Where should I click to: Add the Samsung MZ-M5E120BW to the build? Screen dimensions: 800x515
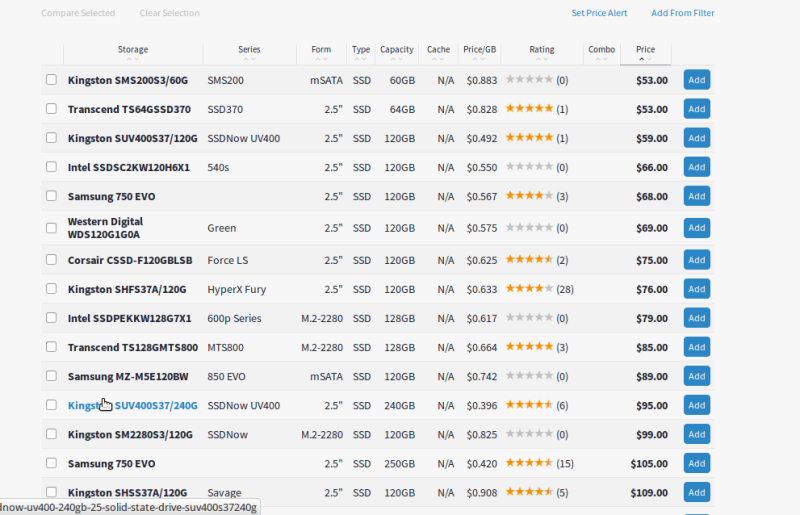click(x=696, y=376)
